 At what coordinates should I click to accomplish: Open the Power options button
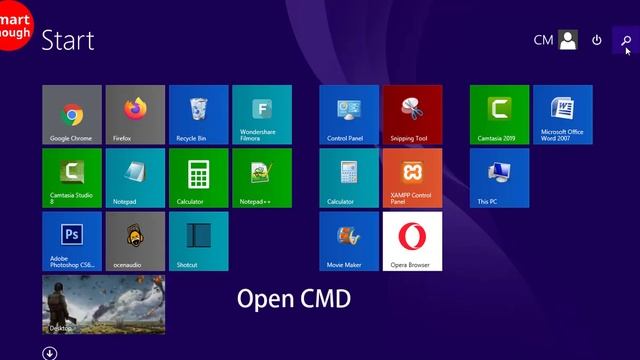pyautogui.click(x=597, y=40)
